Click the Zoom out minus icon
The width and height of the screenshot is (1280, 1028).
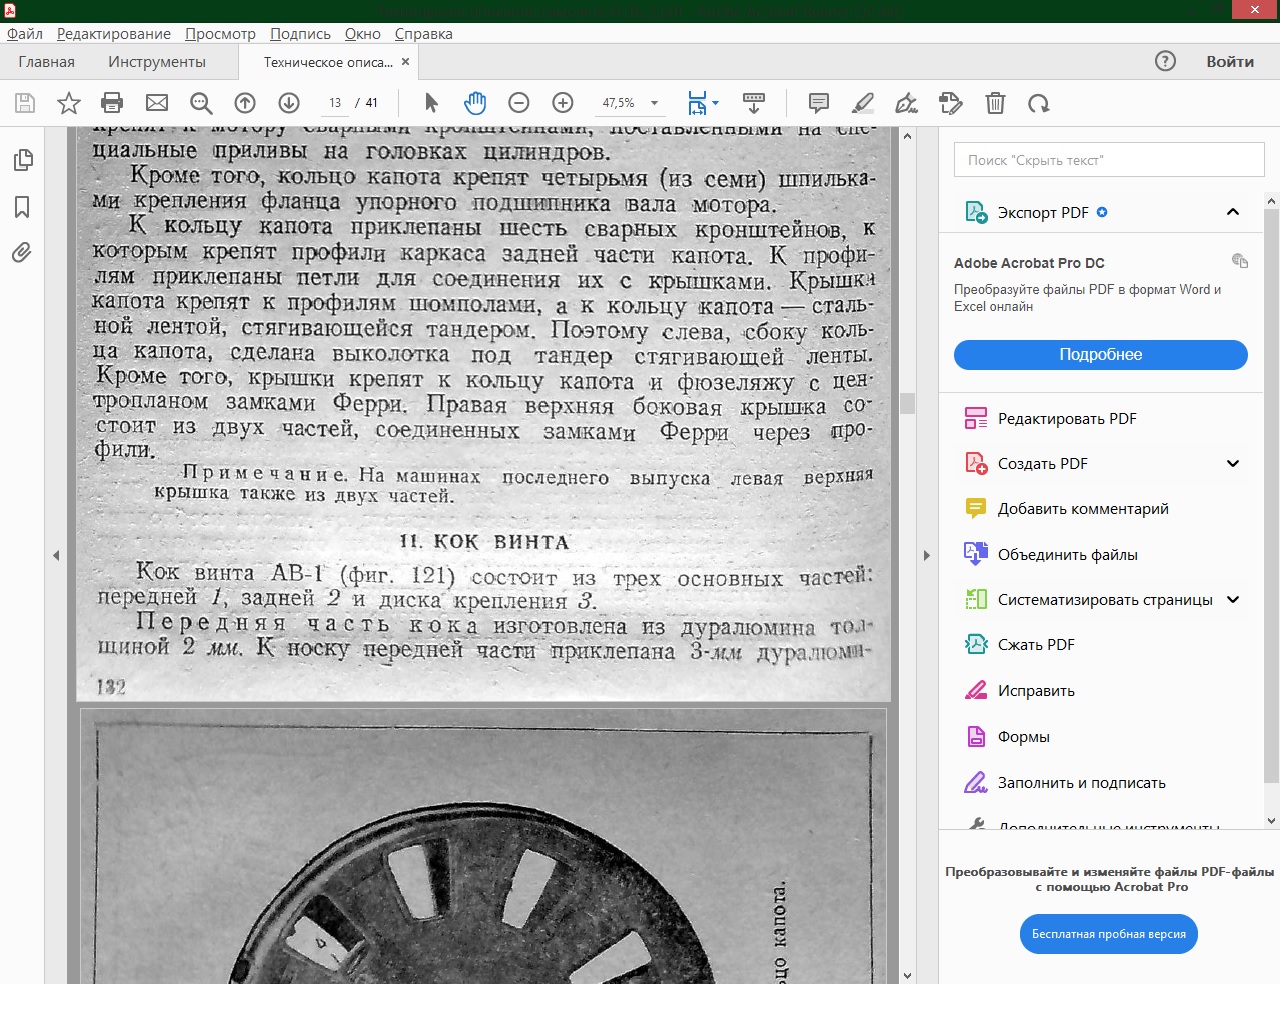[518, 103]
